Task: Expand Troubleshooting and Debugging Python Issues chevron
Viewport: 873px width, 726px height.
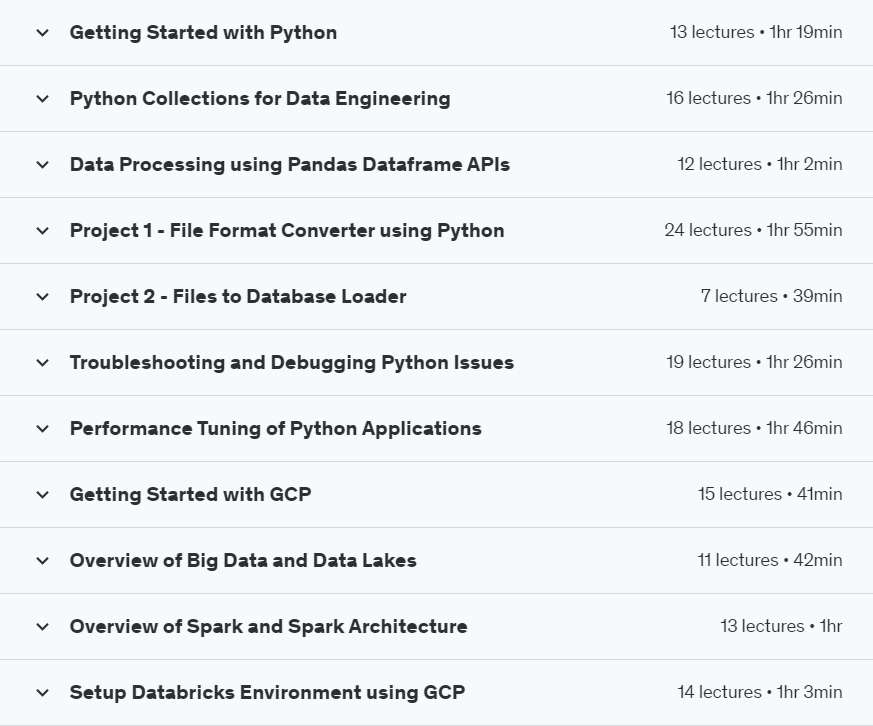Action: (42, 363)
